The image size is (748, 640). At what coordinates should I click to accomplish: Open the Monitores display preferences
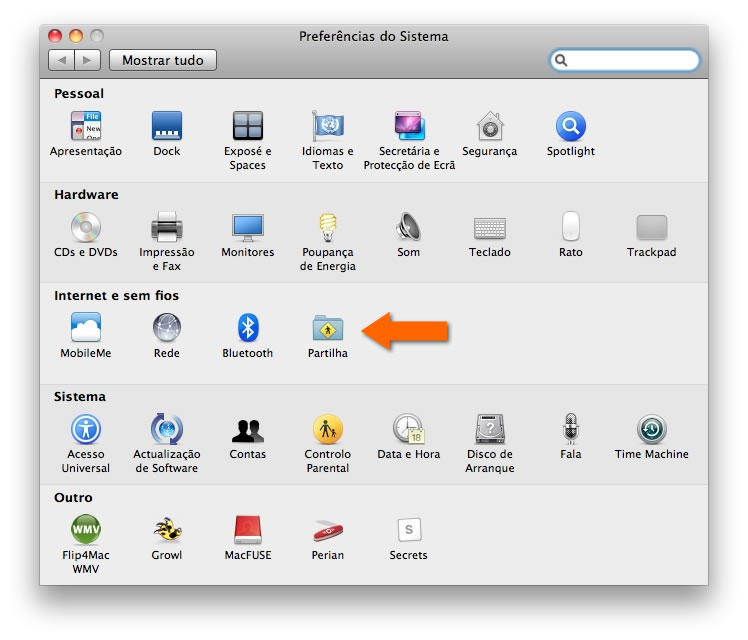tap(247, 227)
